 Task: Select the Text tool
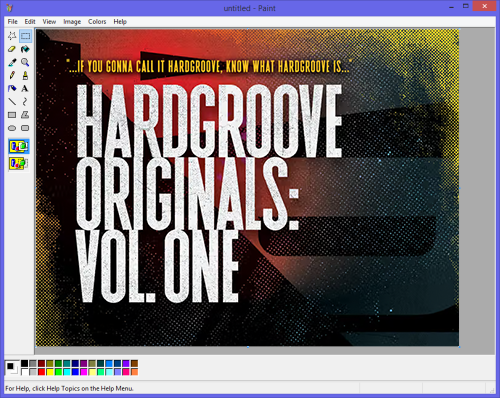(25, 89)
